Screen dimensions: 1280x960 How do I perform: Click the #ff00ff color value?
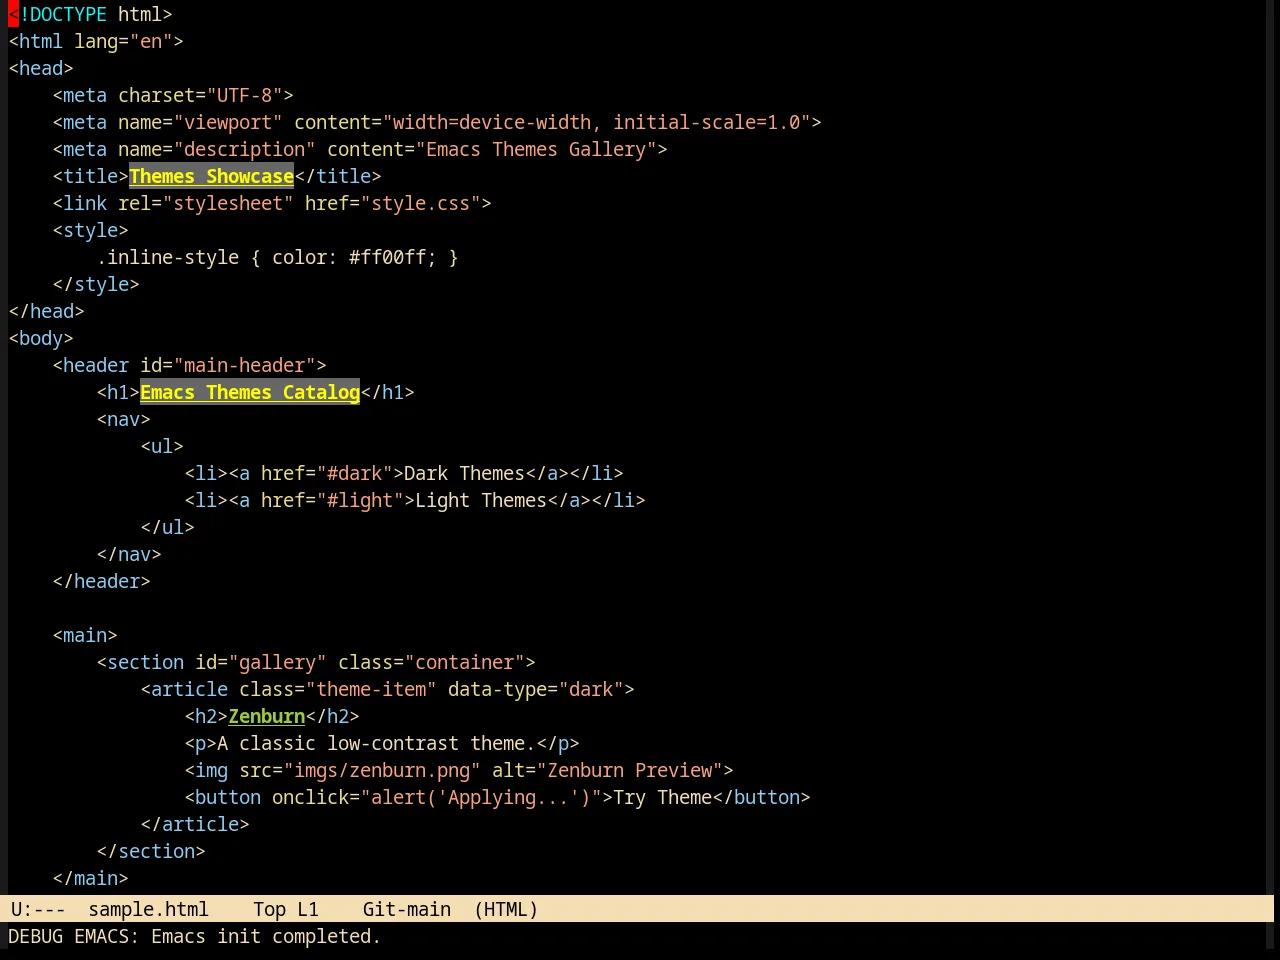387,257
